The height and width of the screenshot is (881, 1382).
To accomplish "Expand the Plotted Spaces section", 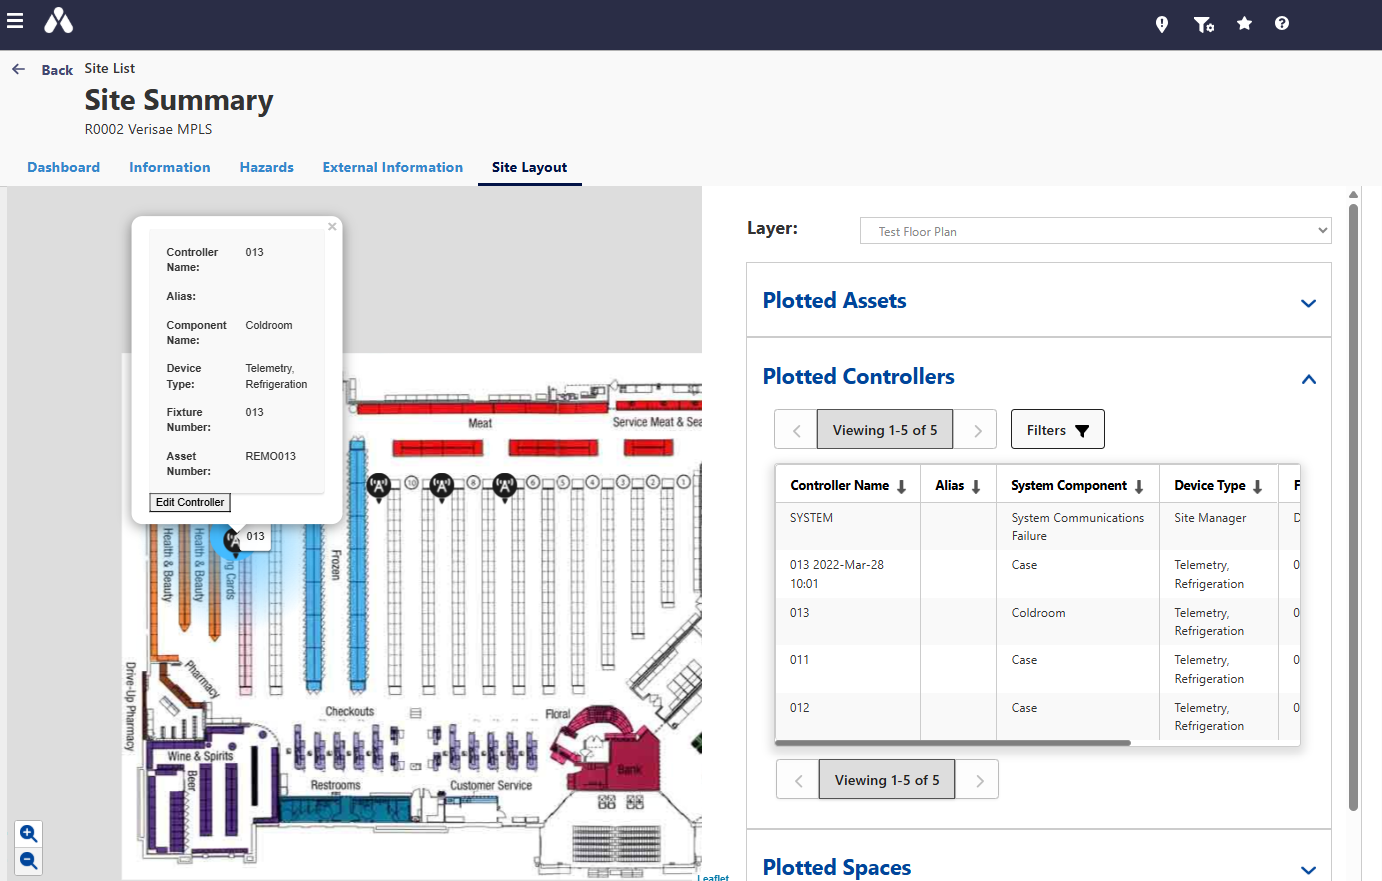I will (1308, 870).
